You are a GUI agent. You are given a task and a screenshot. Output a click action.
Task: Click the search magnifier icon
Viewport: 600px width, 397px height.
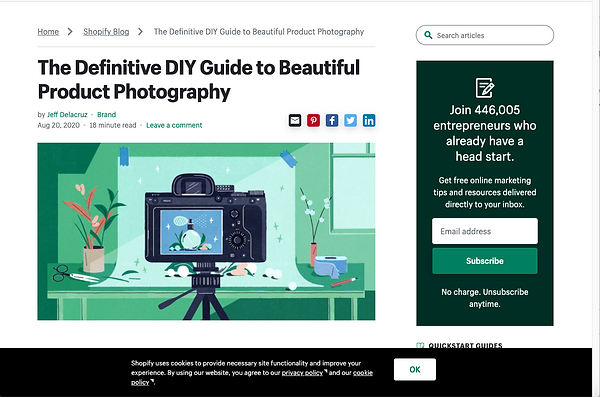click(x=428, y=35)
